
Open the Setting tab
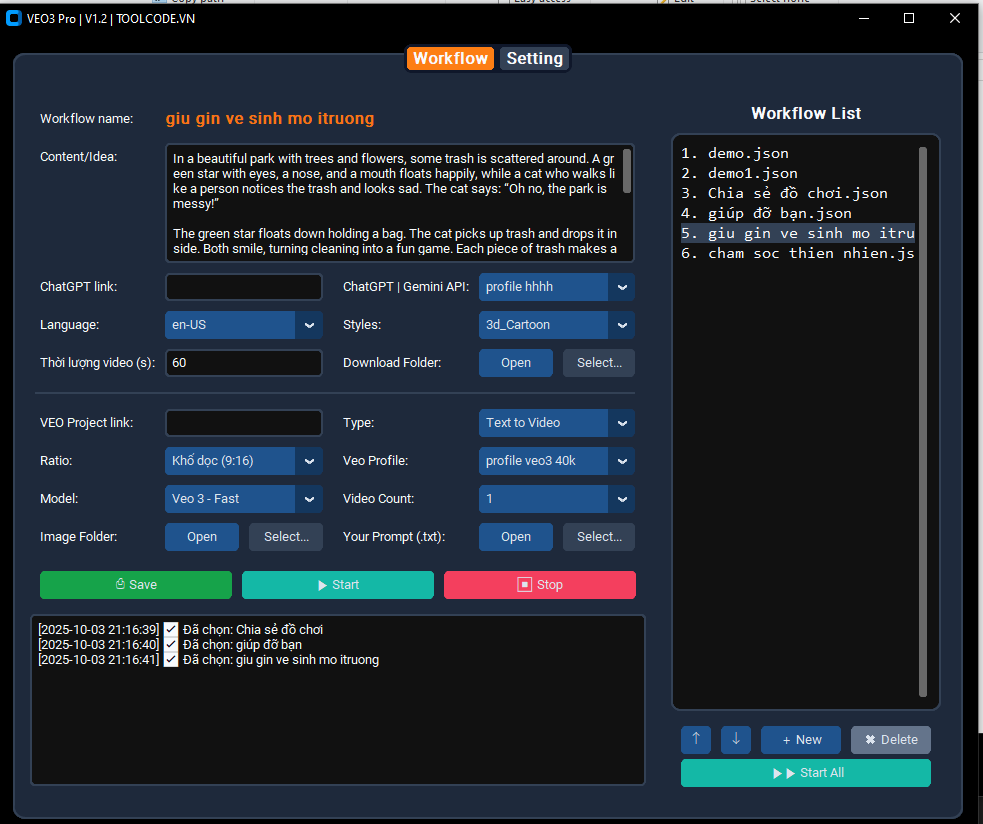click(x=535, y=58)
